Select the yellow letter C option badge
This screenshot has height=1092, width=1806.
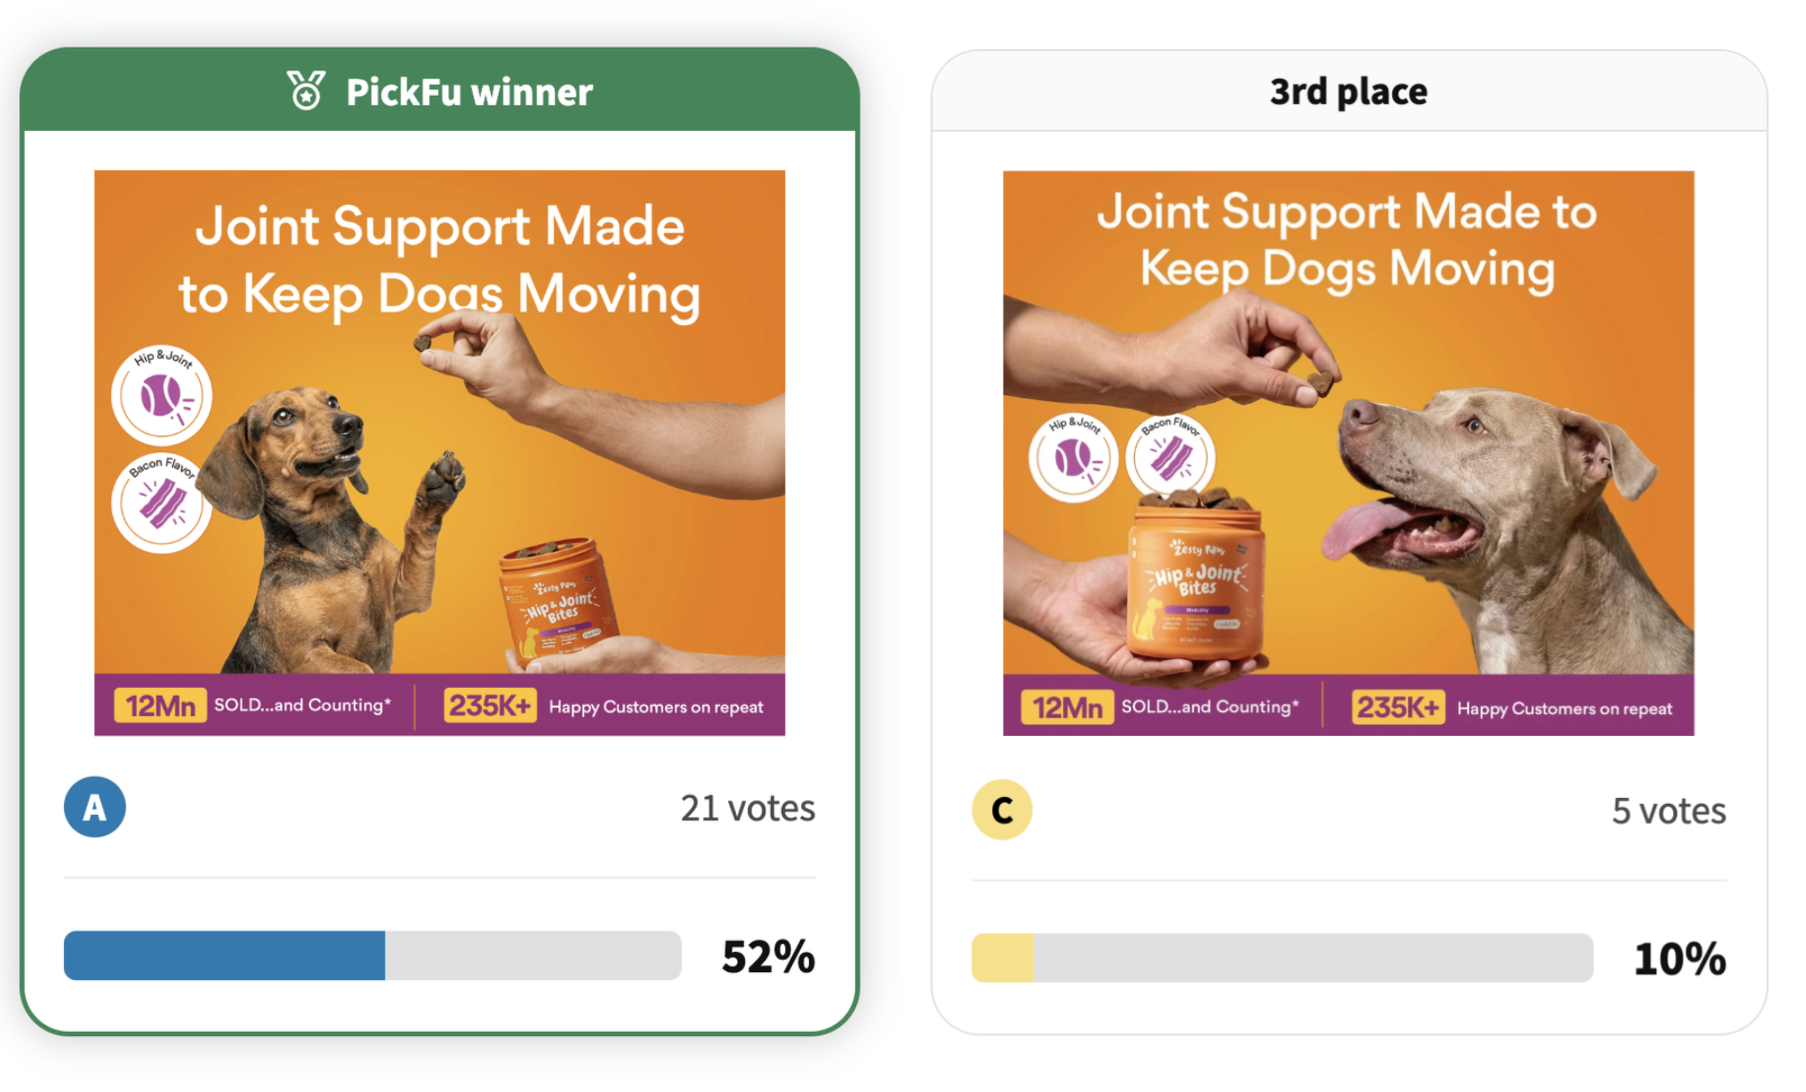pyautogui.click(x=1002, y=809)
